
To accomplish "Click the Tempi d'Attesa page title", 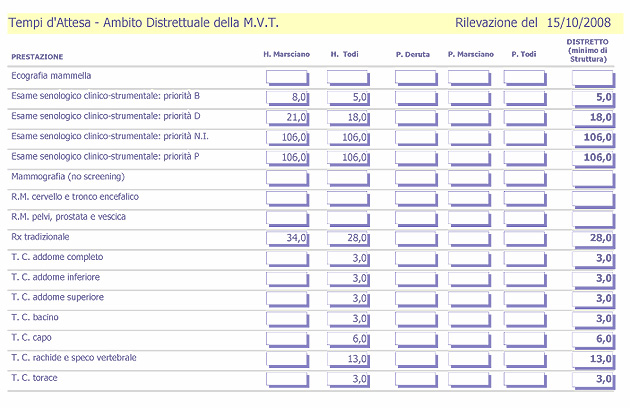I will [143, 21].
